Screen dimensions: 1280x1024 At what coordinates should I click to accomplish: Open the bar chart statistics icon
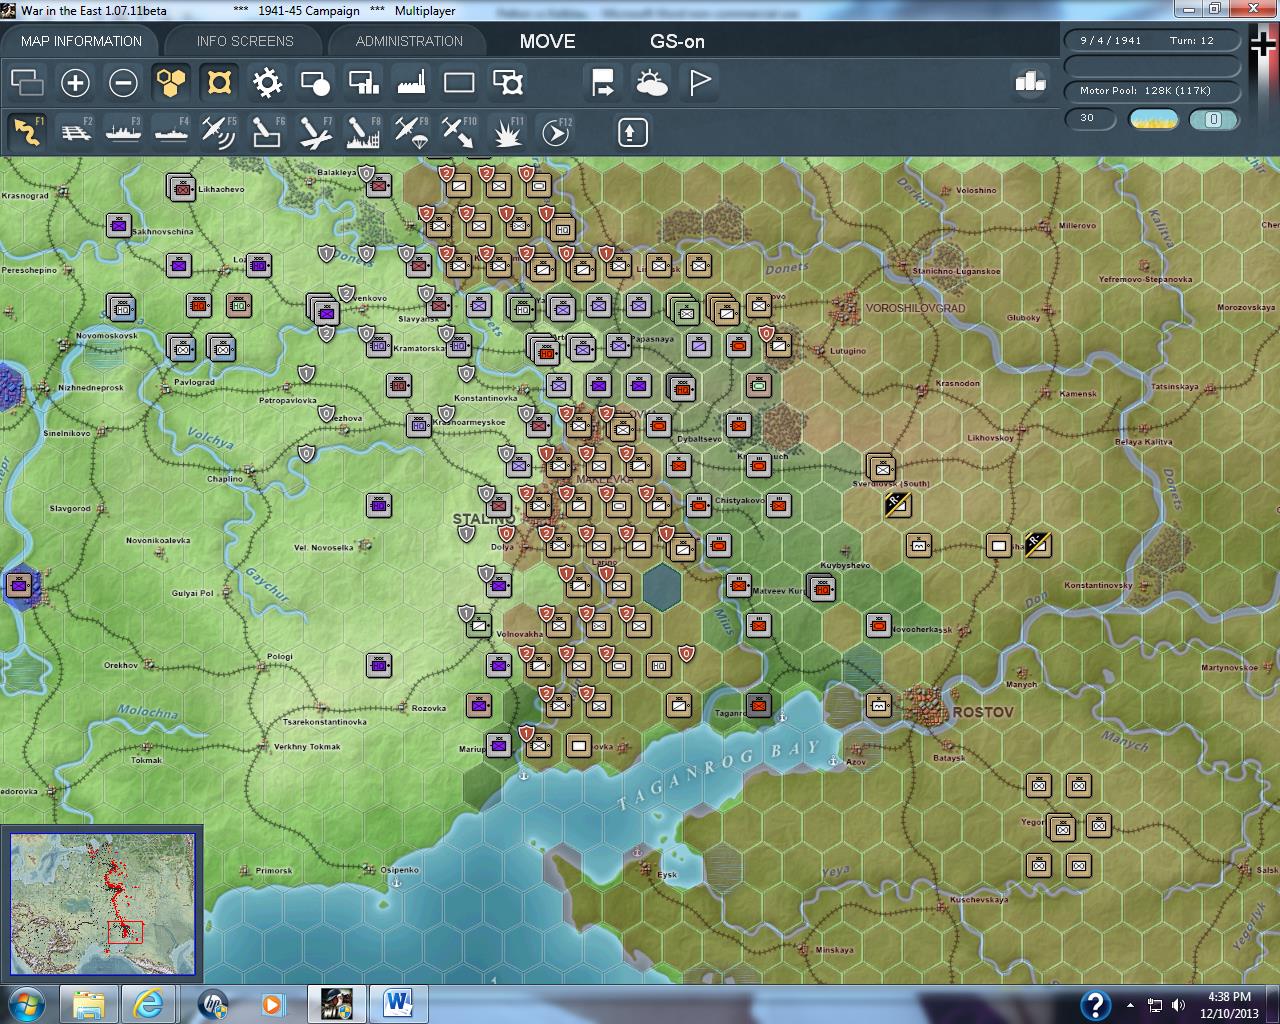click(1029, 82)
